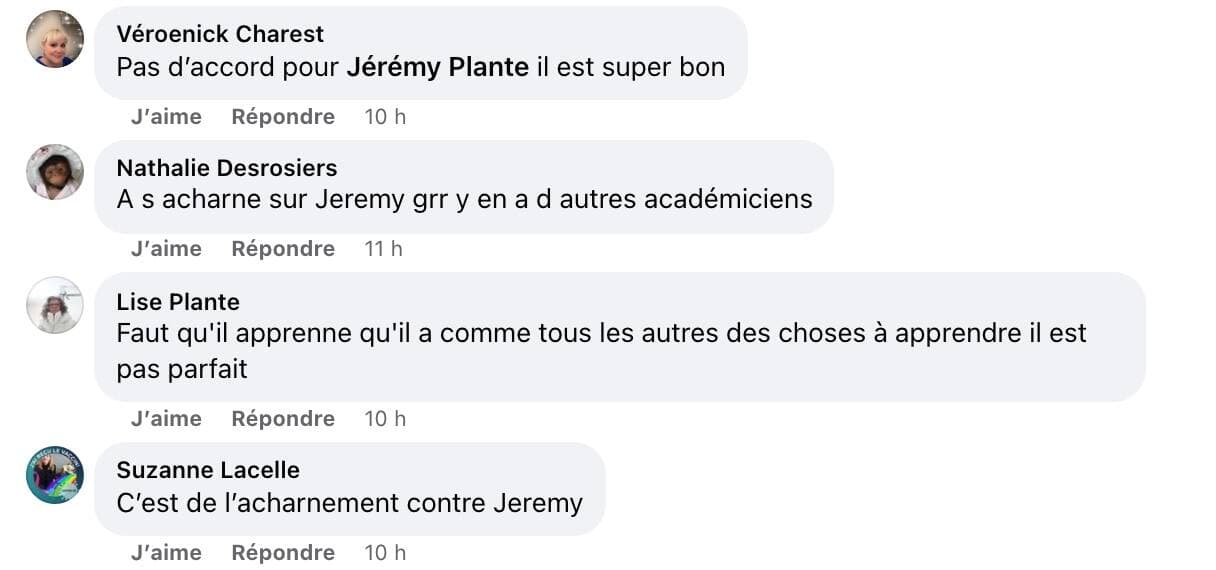Reply to Suzanne Lacelle's comment
Screen dimensions: 1216x570
pyautogui.click(x=283, y=553)
